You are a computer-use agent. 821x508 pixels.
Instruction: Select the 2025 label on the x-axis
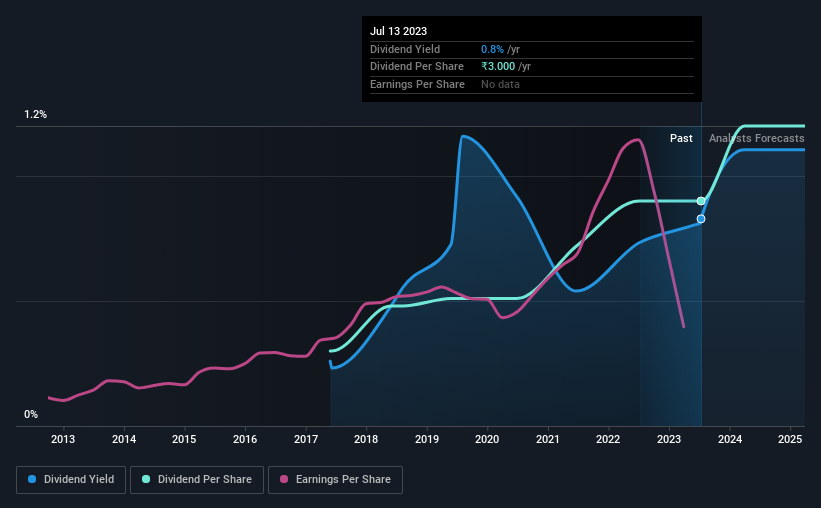coord(790,439)
